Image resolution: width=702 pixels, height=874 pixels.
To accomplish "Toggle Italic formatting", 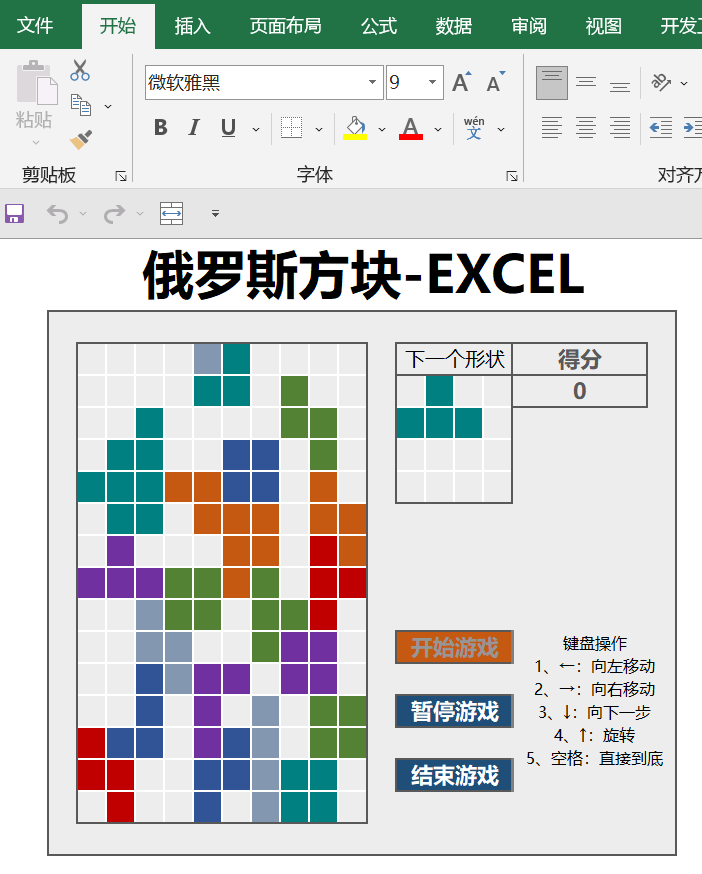I will (193, 128).
